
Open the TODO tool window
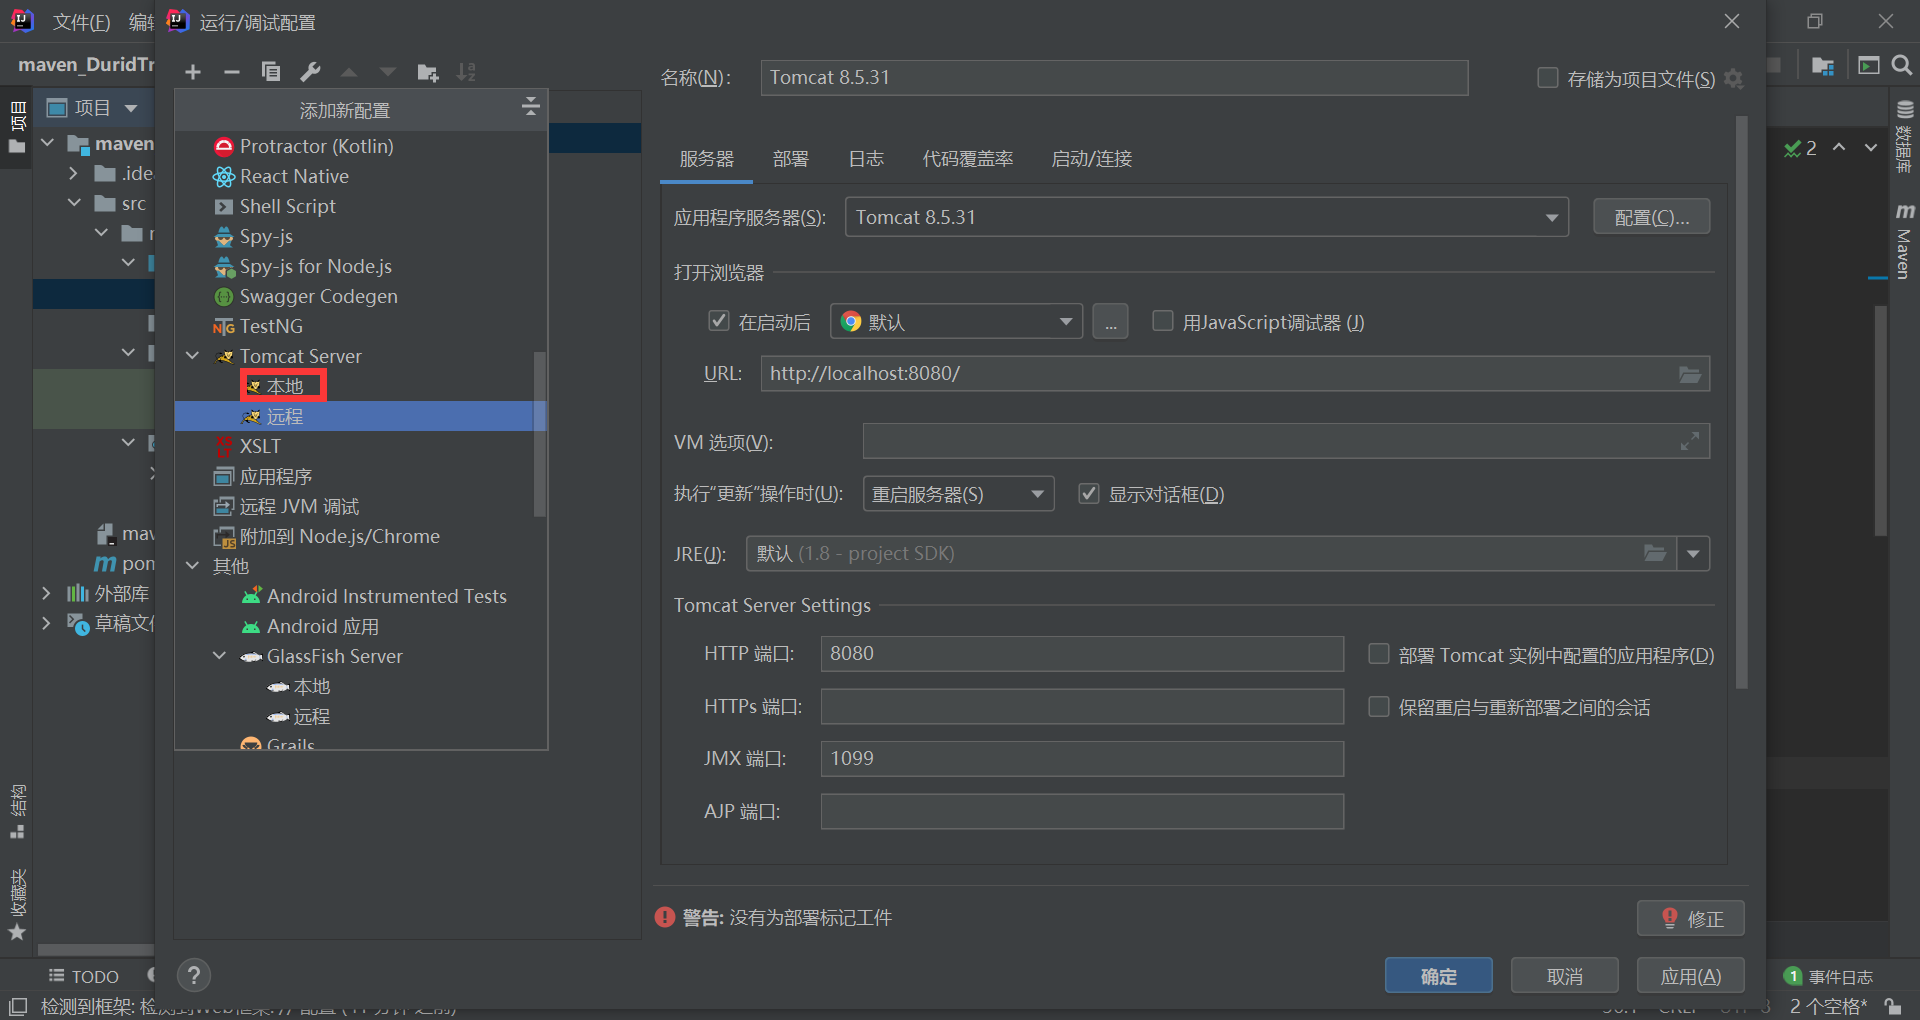(x=84, y=976)
